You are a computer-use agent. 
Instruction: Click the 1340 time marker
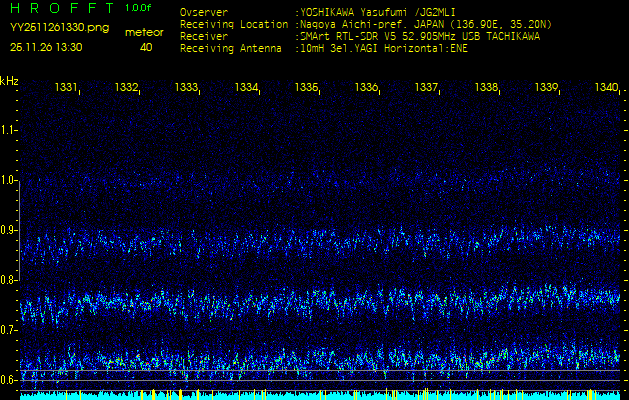pyautogui.click(x=606, y=88)
